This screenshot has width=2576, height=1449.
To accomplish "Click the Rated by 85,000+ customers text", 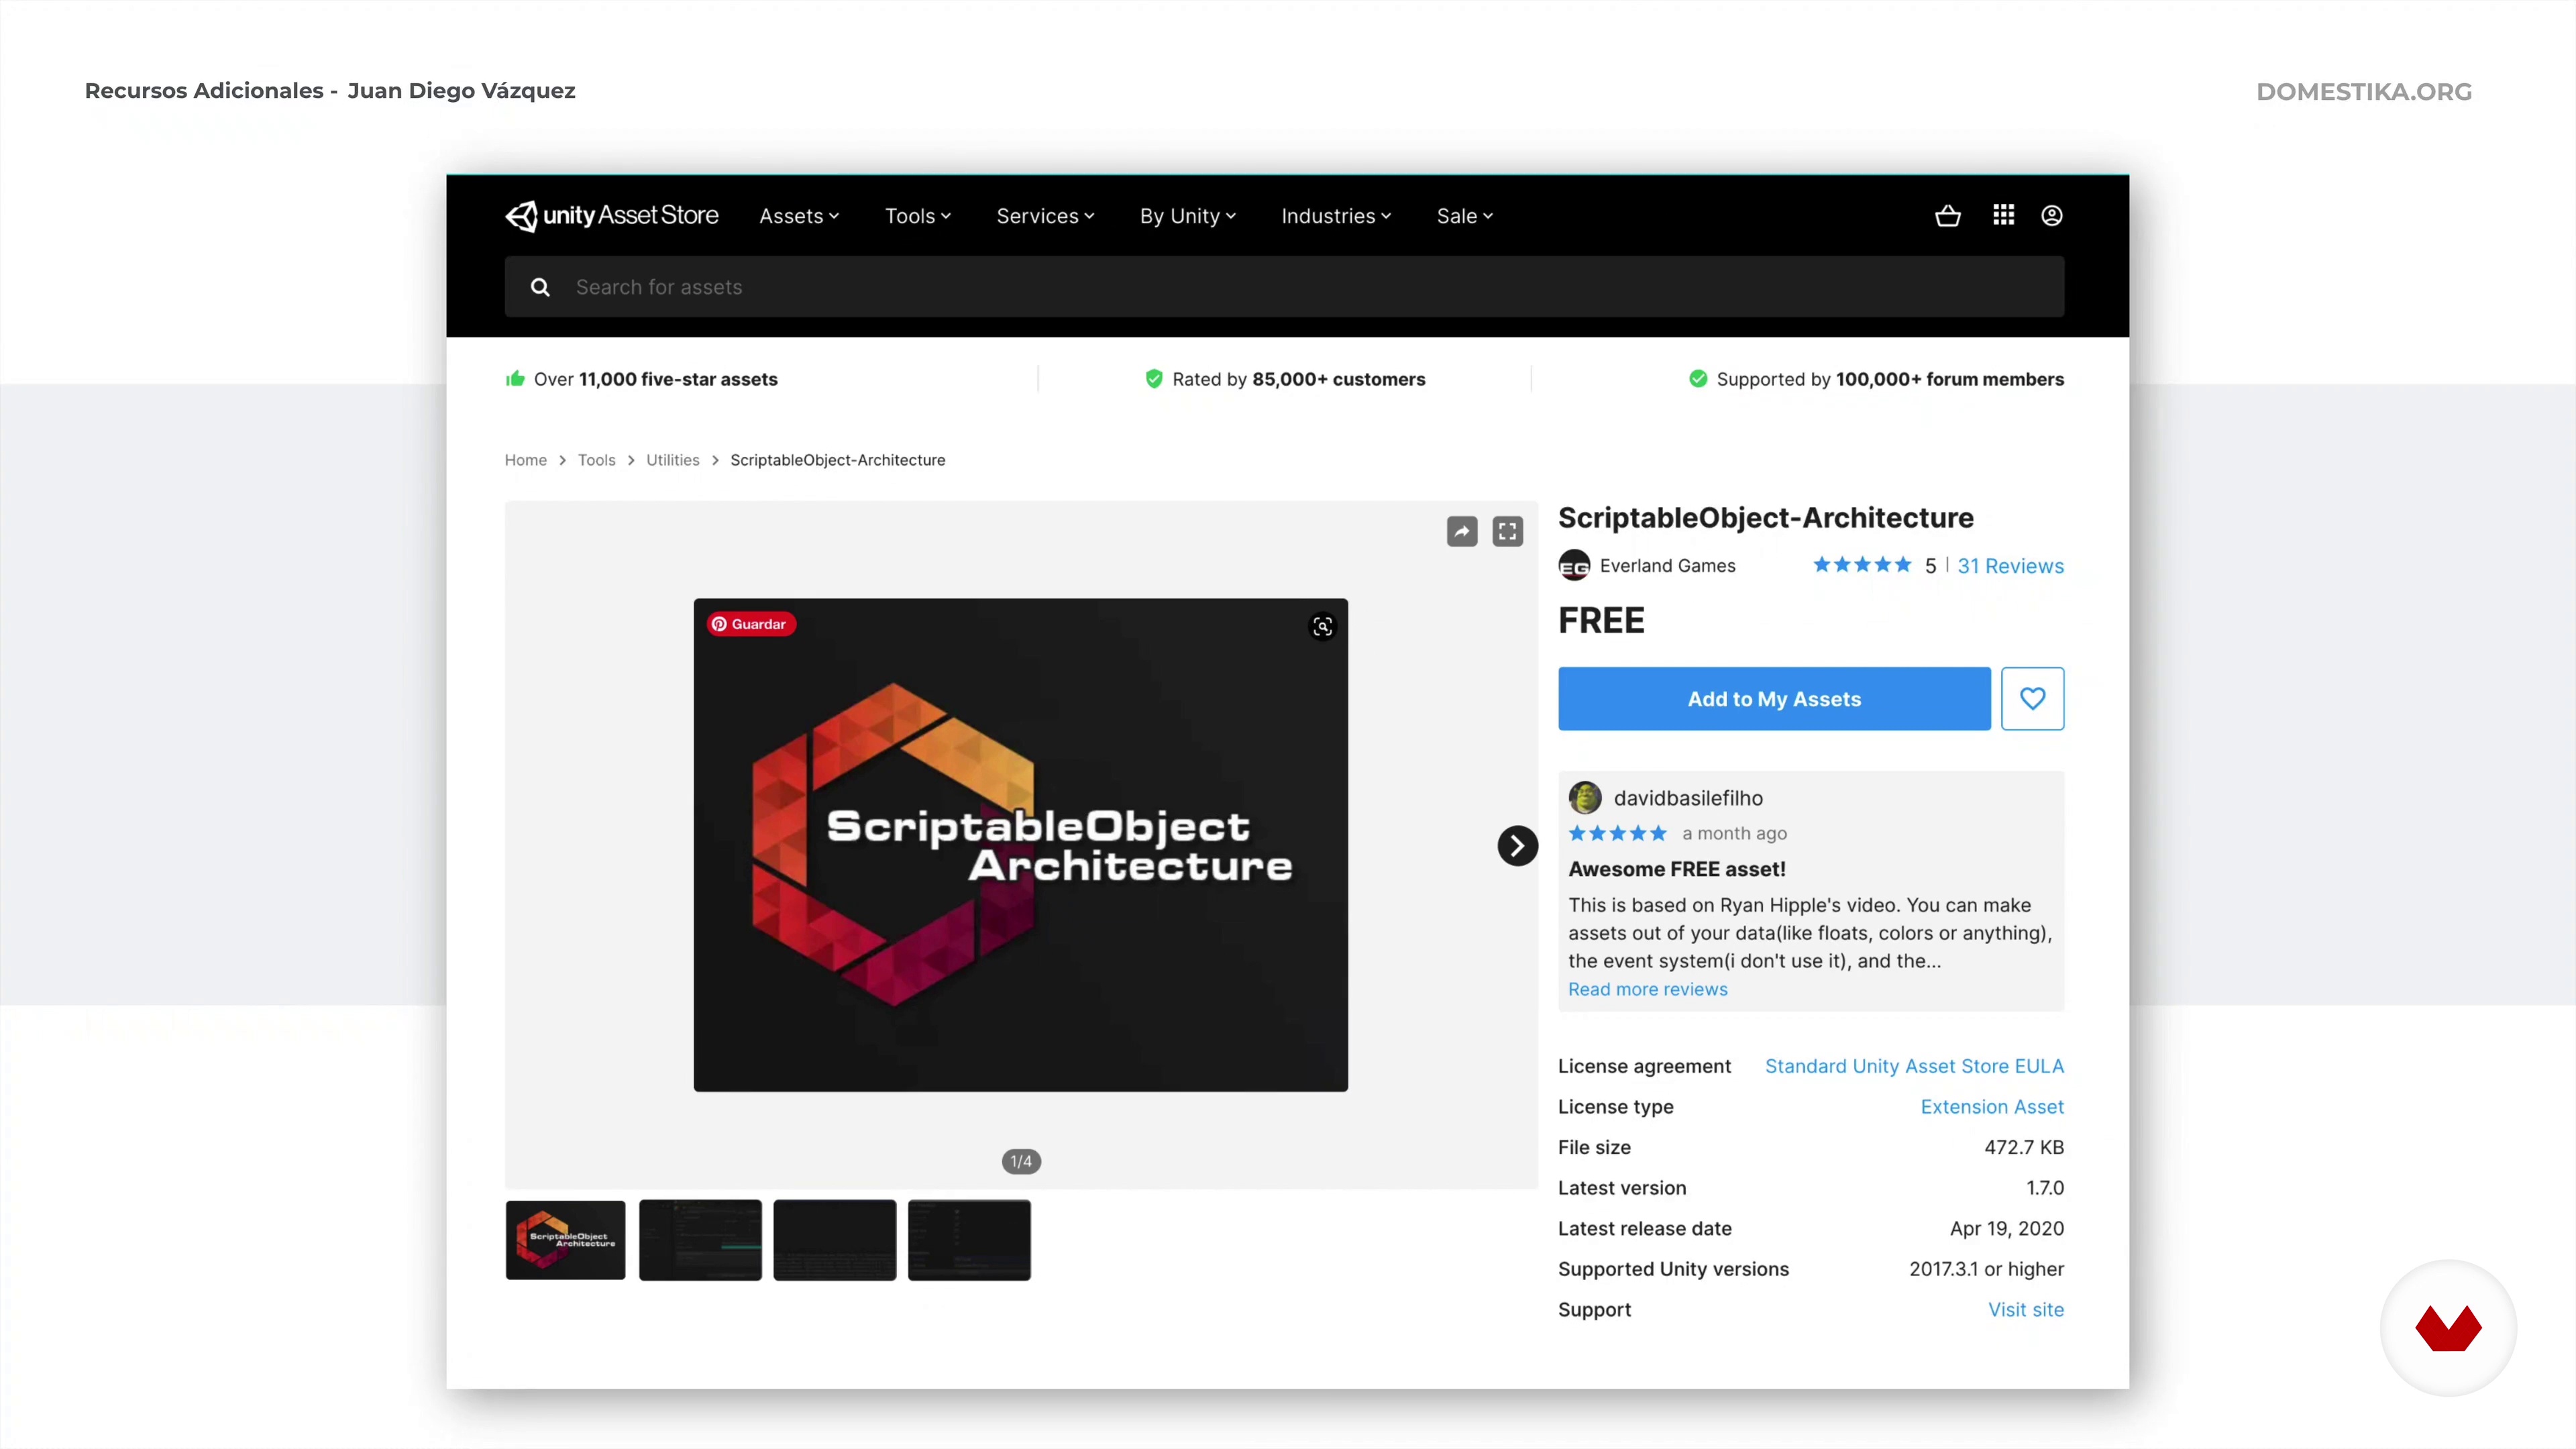I will tap(1298, 379).
